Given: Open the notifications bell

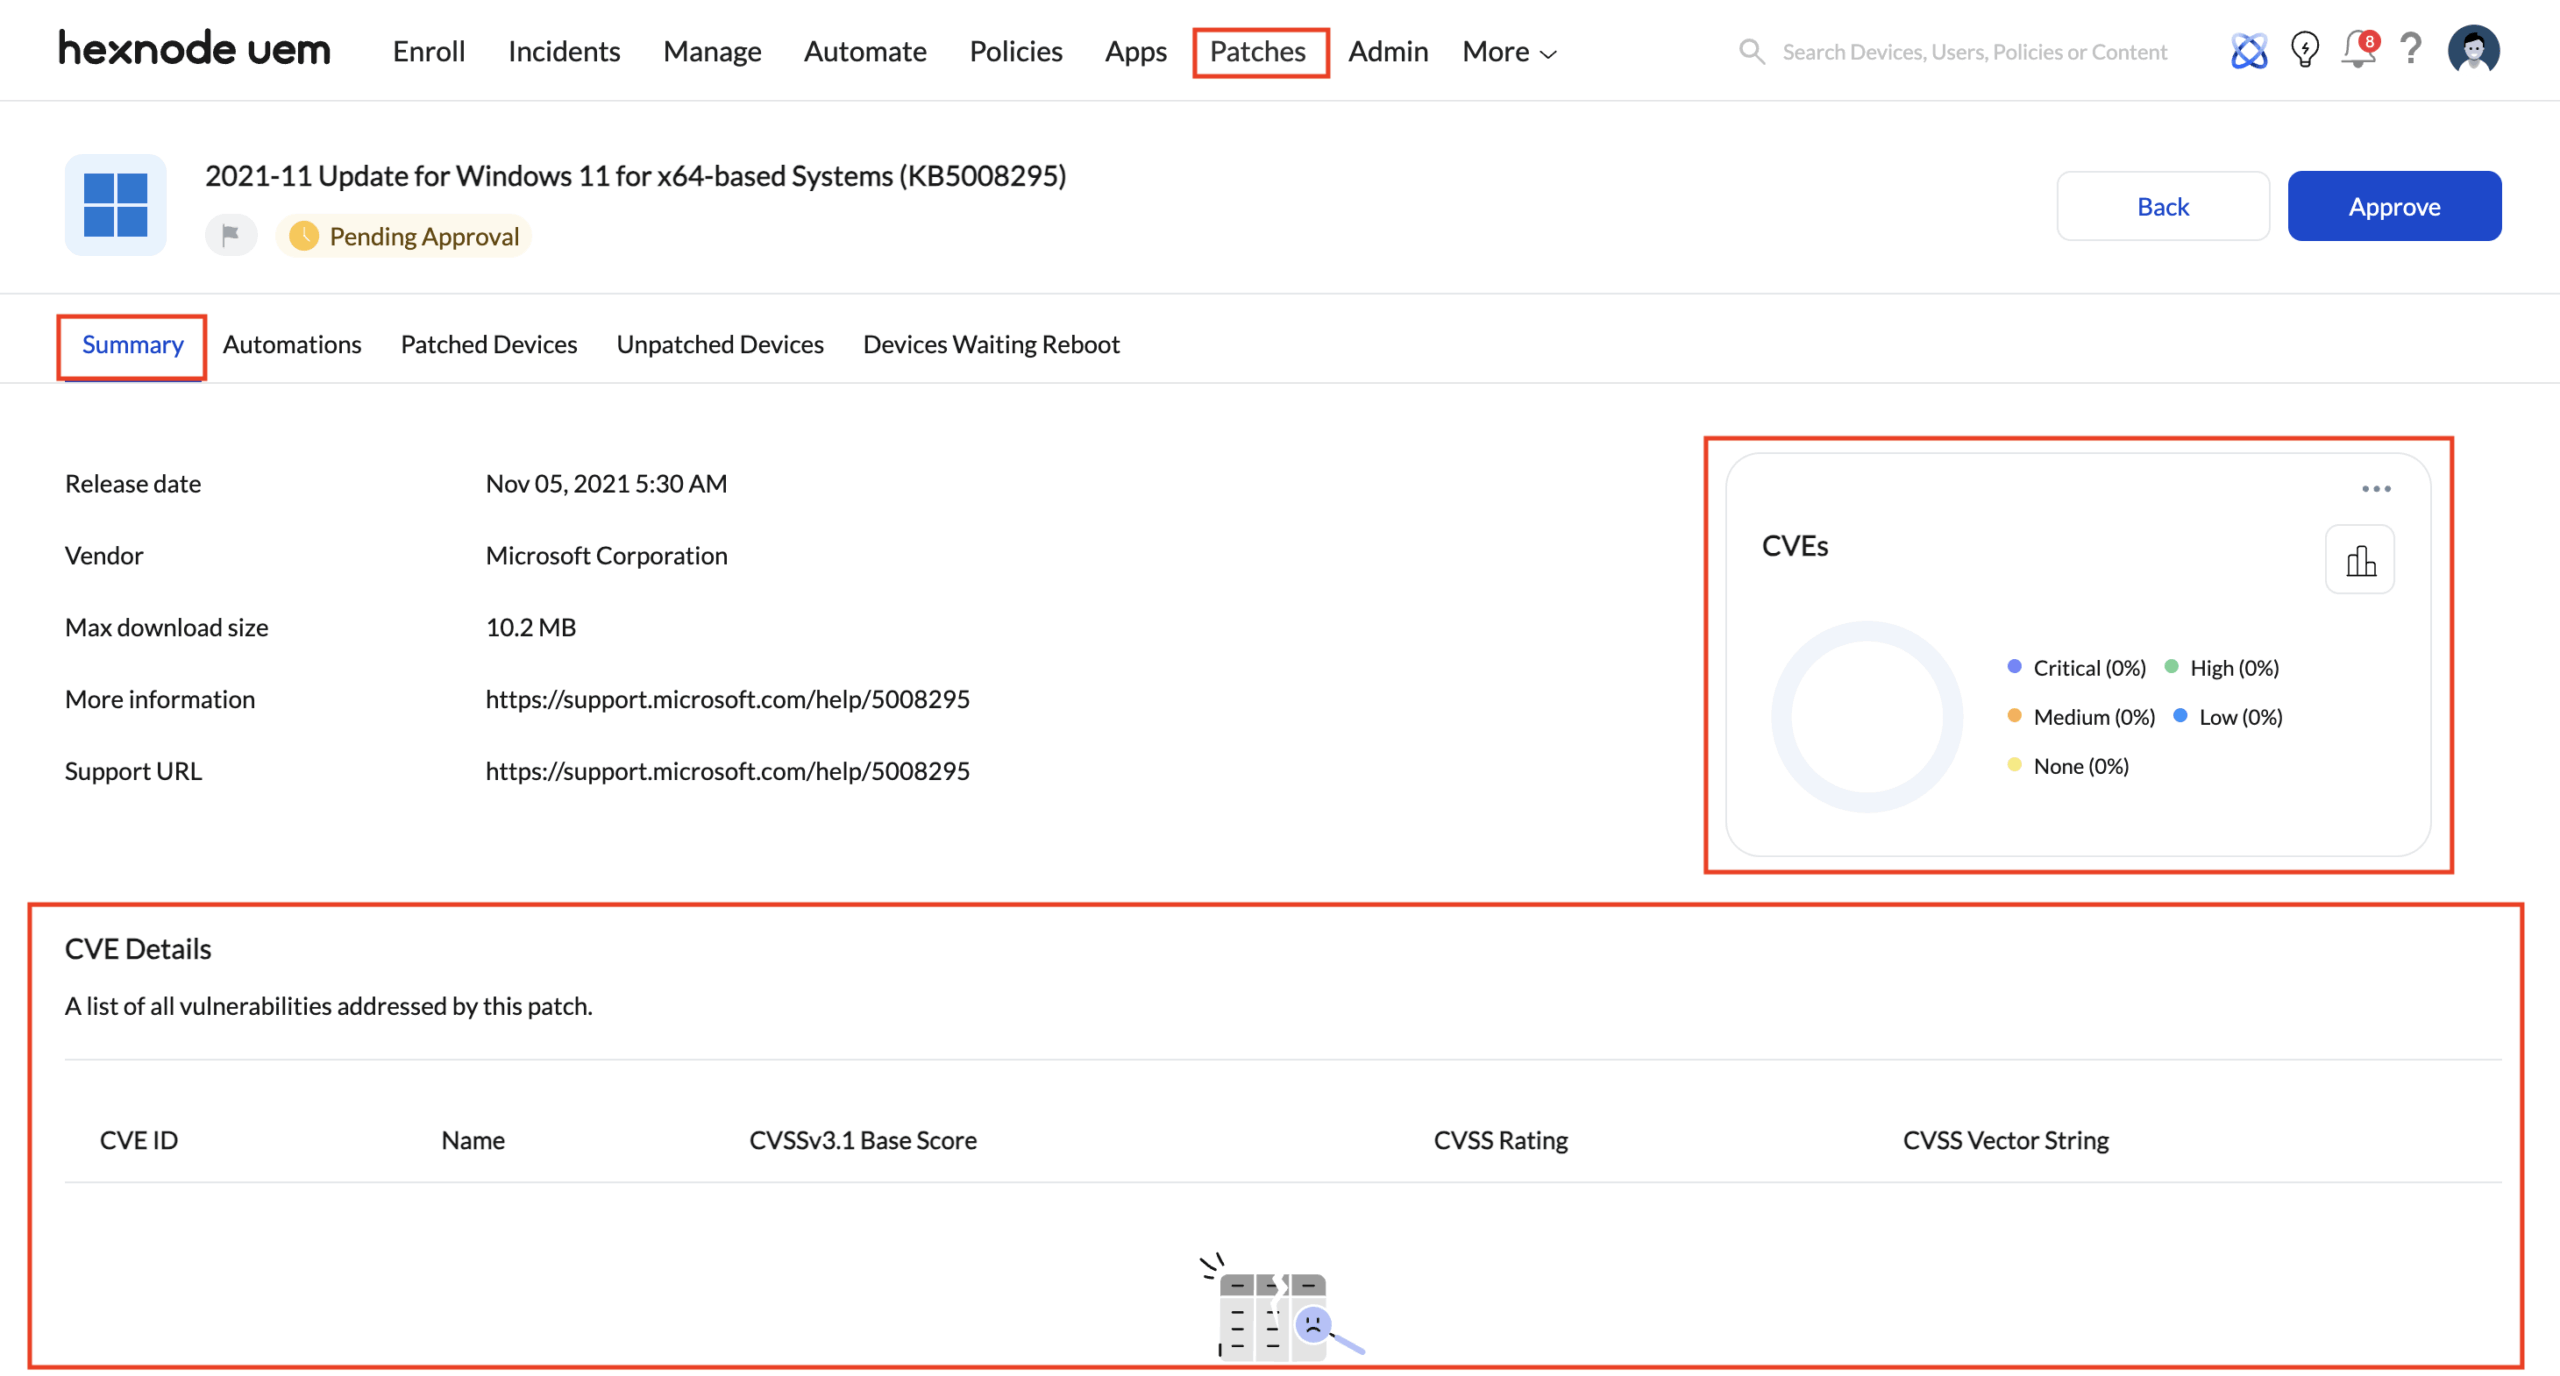Looking at the screenshot, I should coord(2357,50).
